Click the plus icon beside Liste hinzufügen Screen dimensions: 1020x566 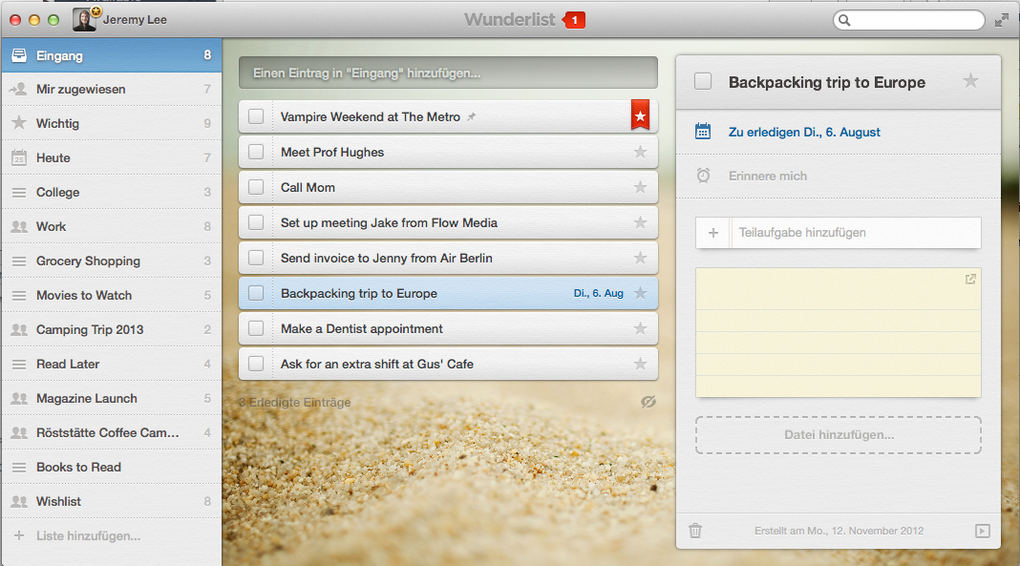[20, 535]
